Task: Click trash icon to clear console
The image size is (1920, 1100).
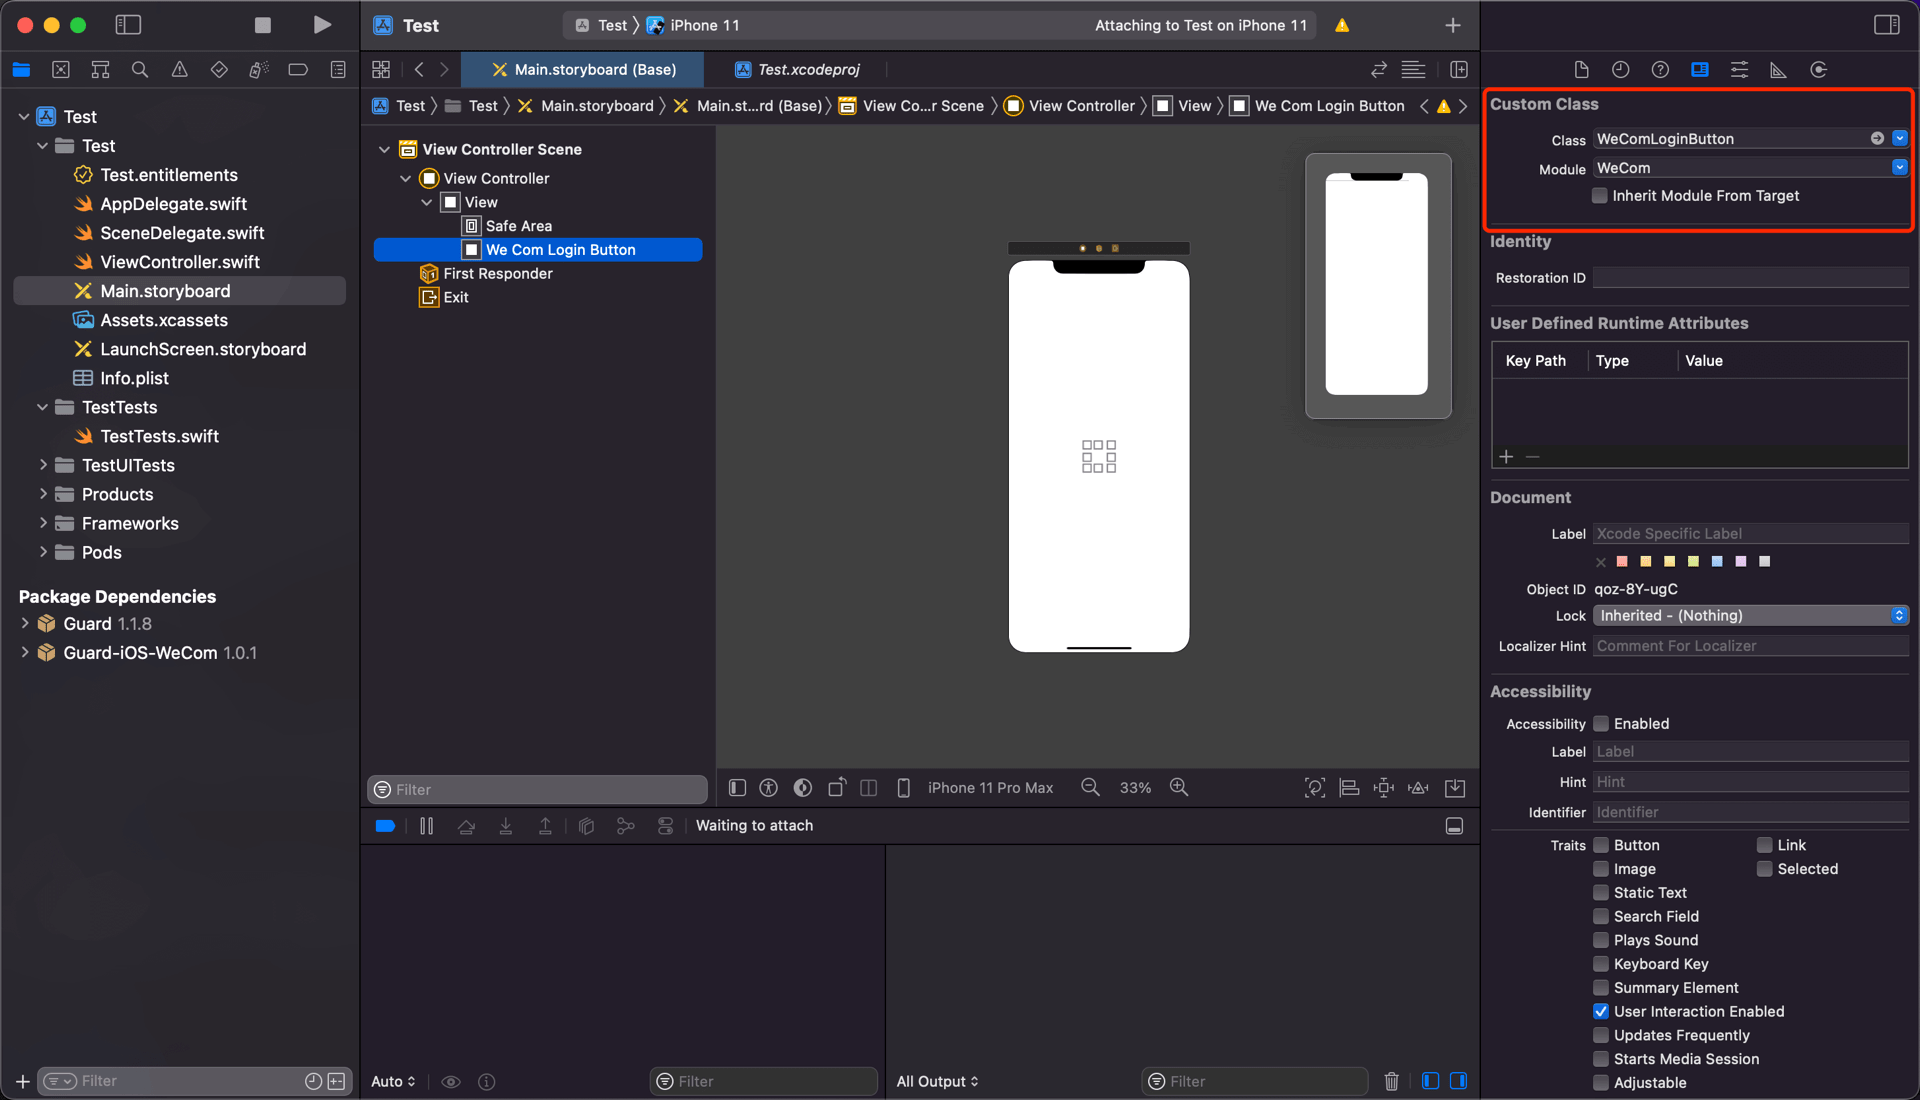Action: point(1391,1081)
